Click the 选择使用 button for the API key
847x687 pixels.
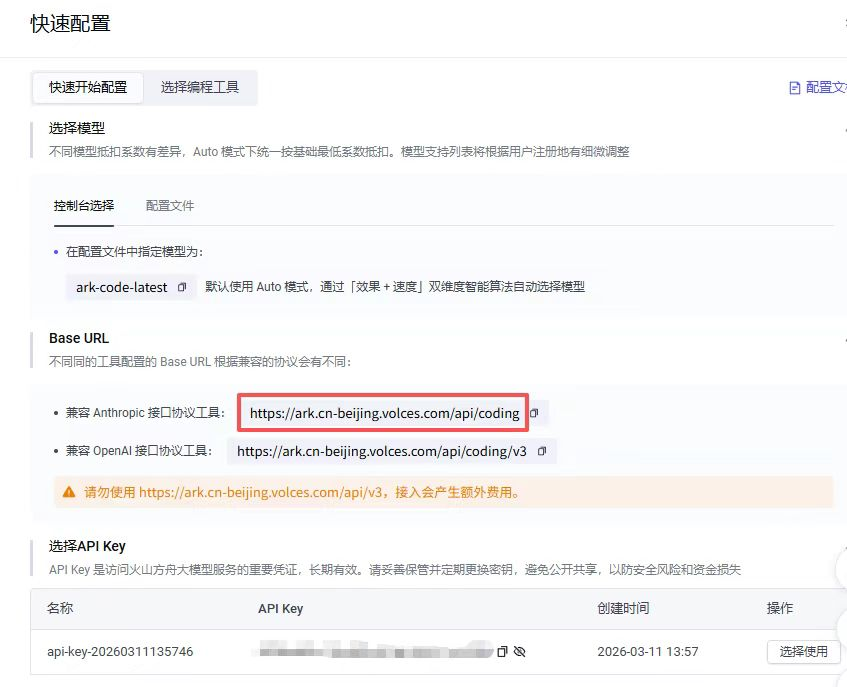[x=803, y=651]
